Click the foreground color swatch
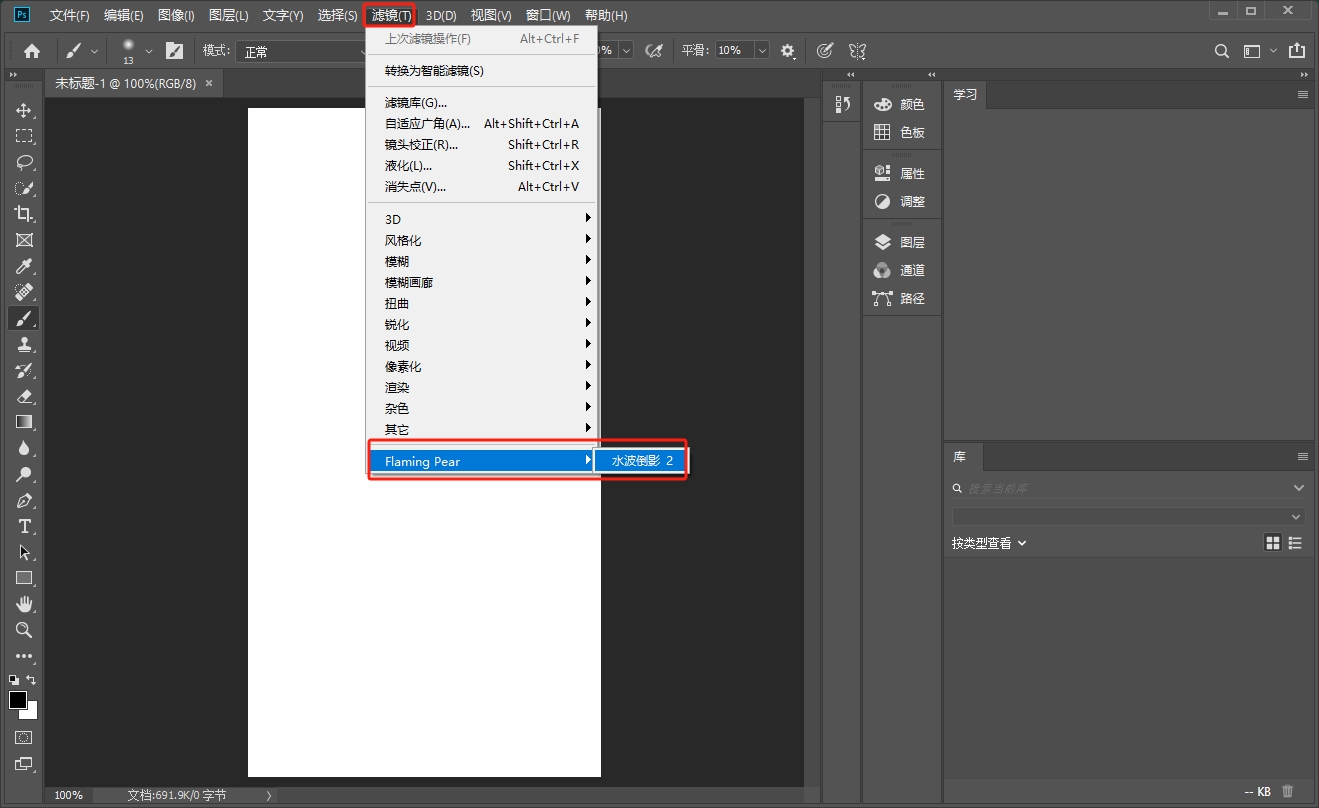The height and width of the screenshot is (808, 1319). point(18,700)
